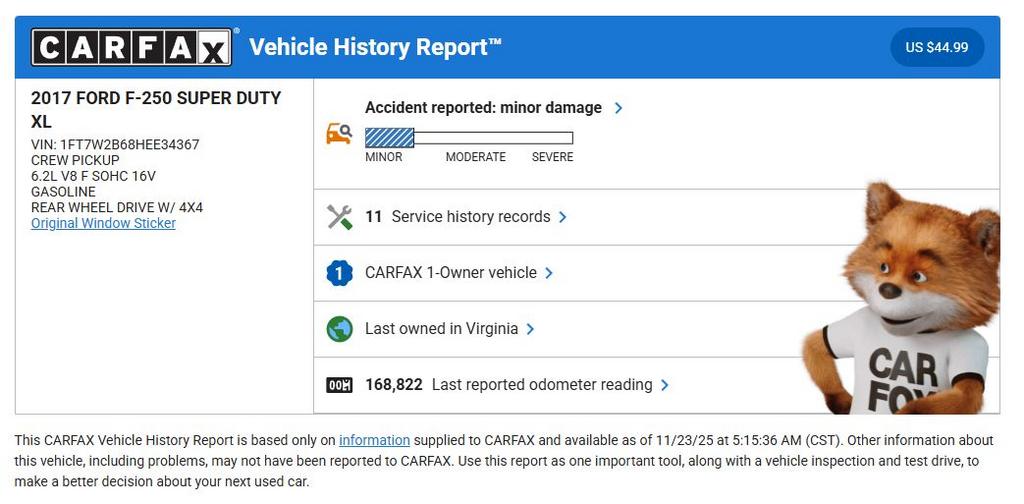
Task: Follow the "information" hyperlink in disclaimer
Action: pos(374,440)
